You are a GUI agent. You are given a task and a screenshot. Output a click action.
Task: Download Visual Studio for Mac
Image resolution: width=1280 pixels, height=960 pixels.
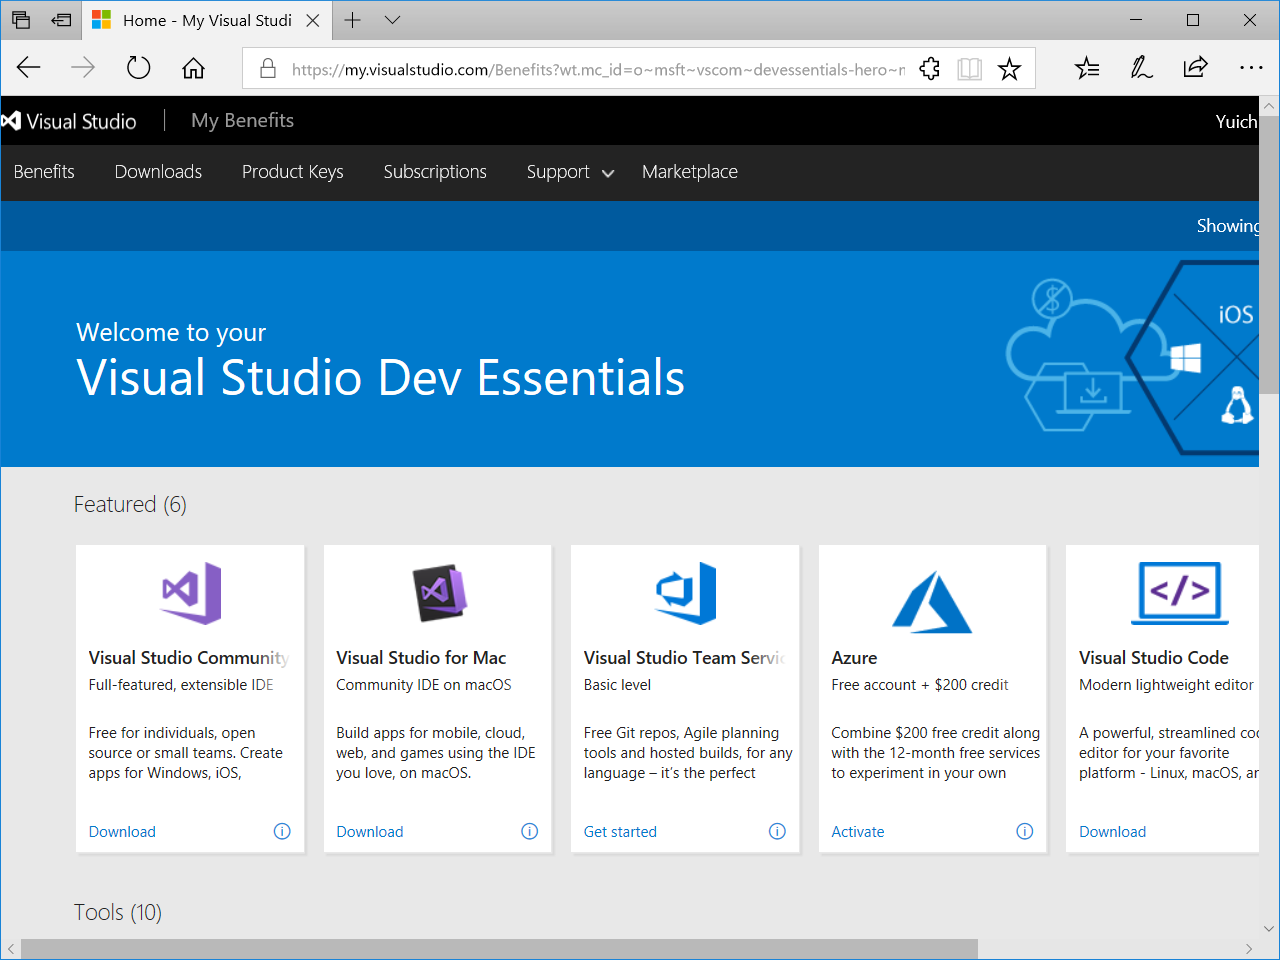click(x=370, y=832)
